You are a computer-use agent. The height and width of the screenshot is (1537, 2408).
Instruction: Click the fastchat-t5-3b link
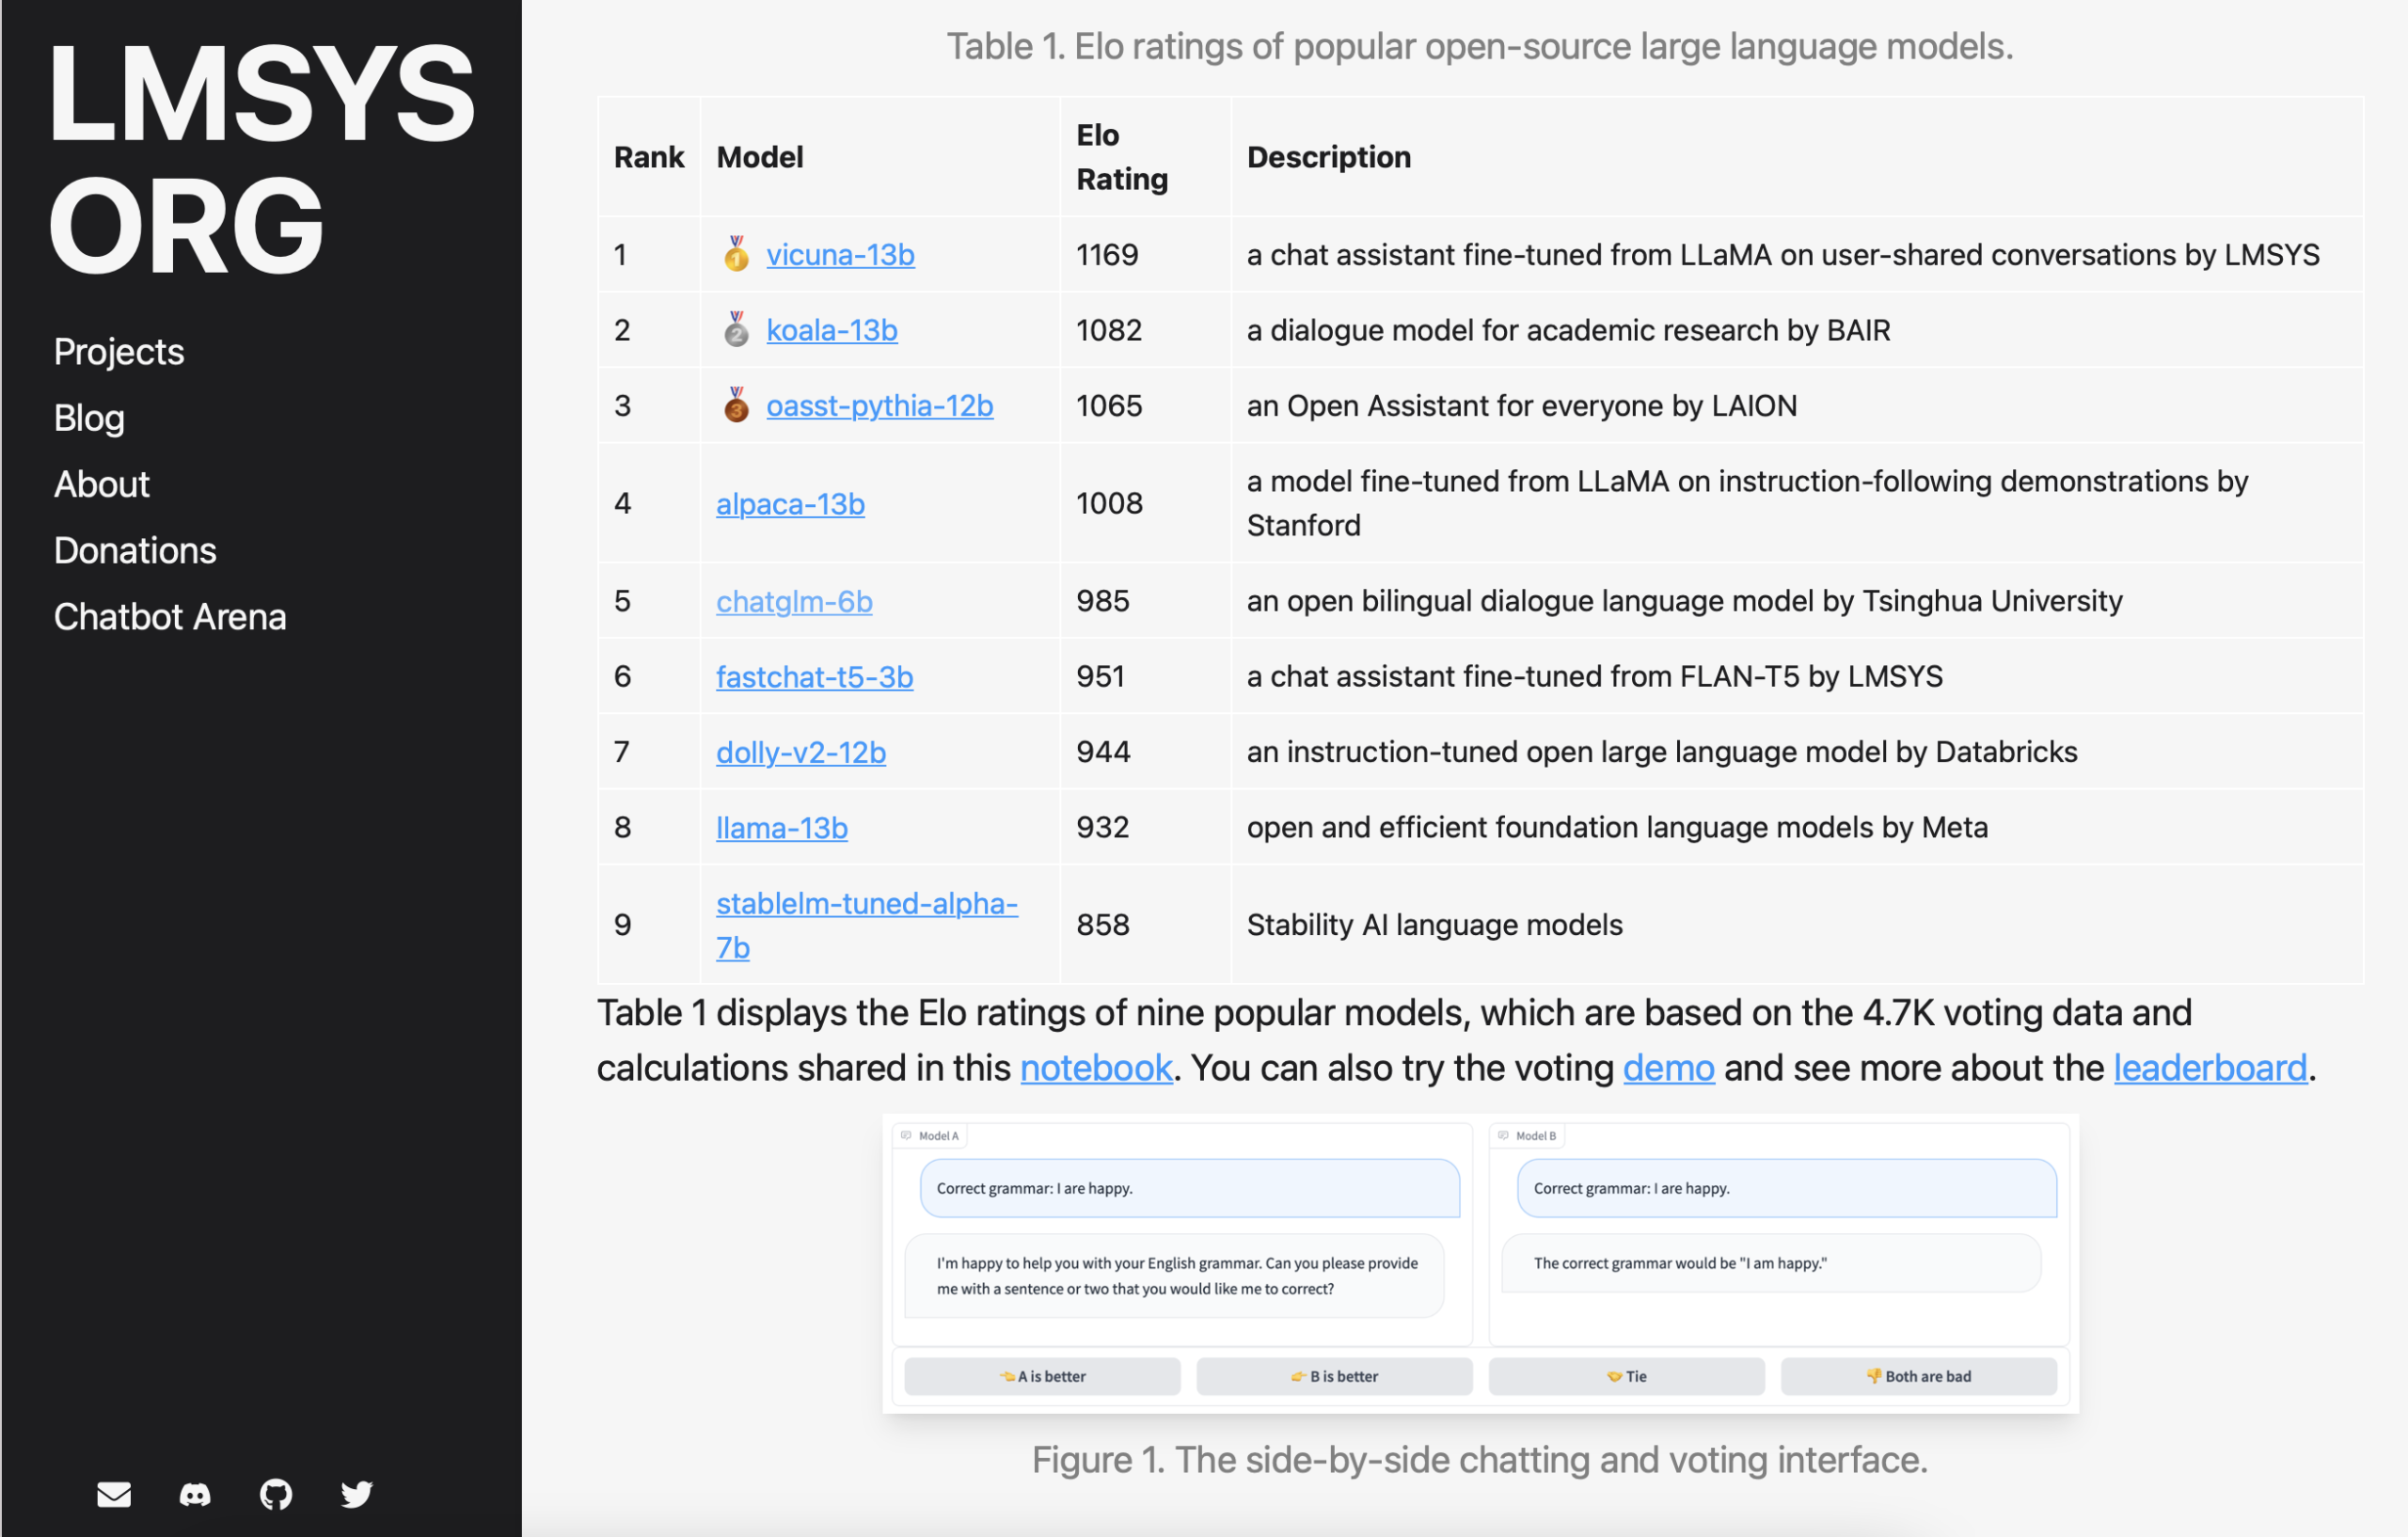814,677
